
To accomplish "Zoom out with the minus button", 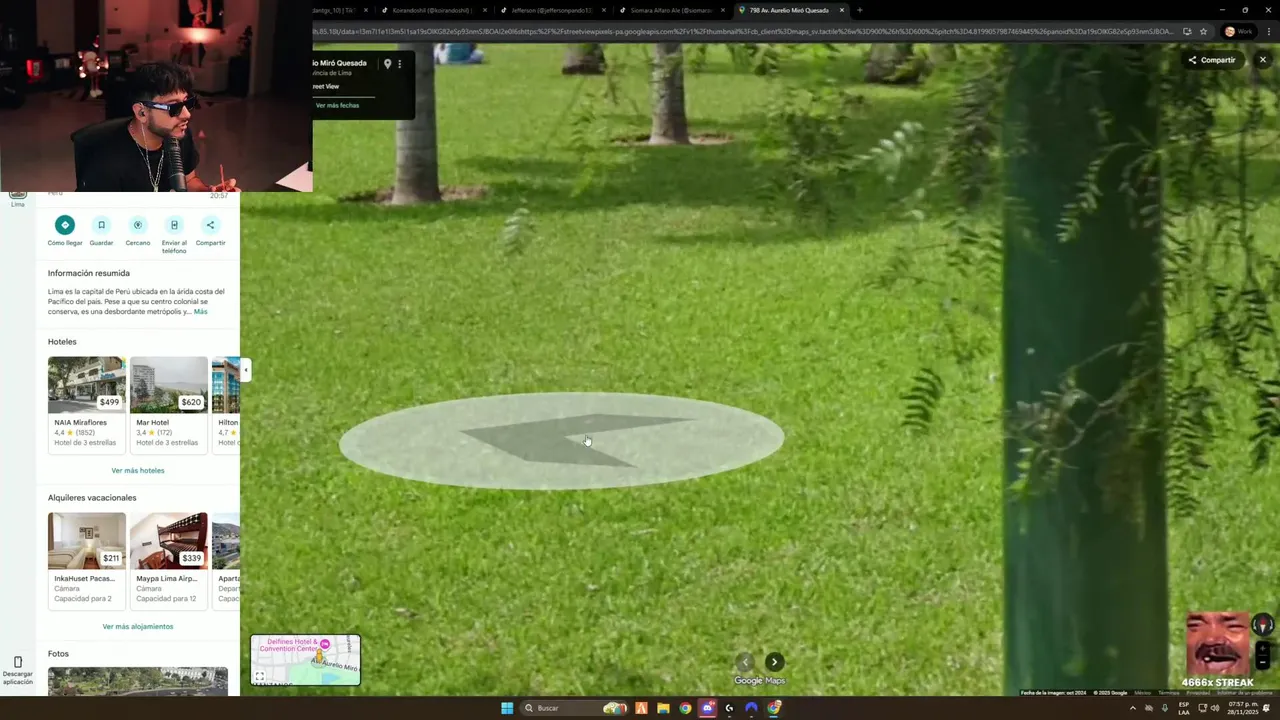I will click(x=1263, y=662).
